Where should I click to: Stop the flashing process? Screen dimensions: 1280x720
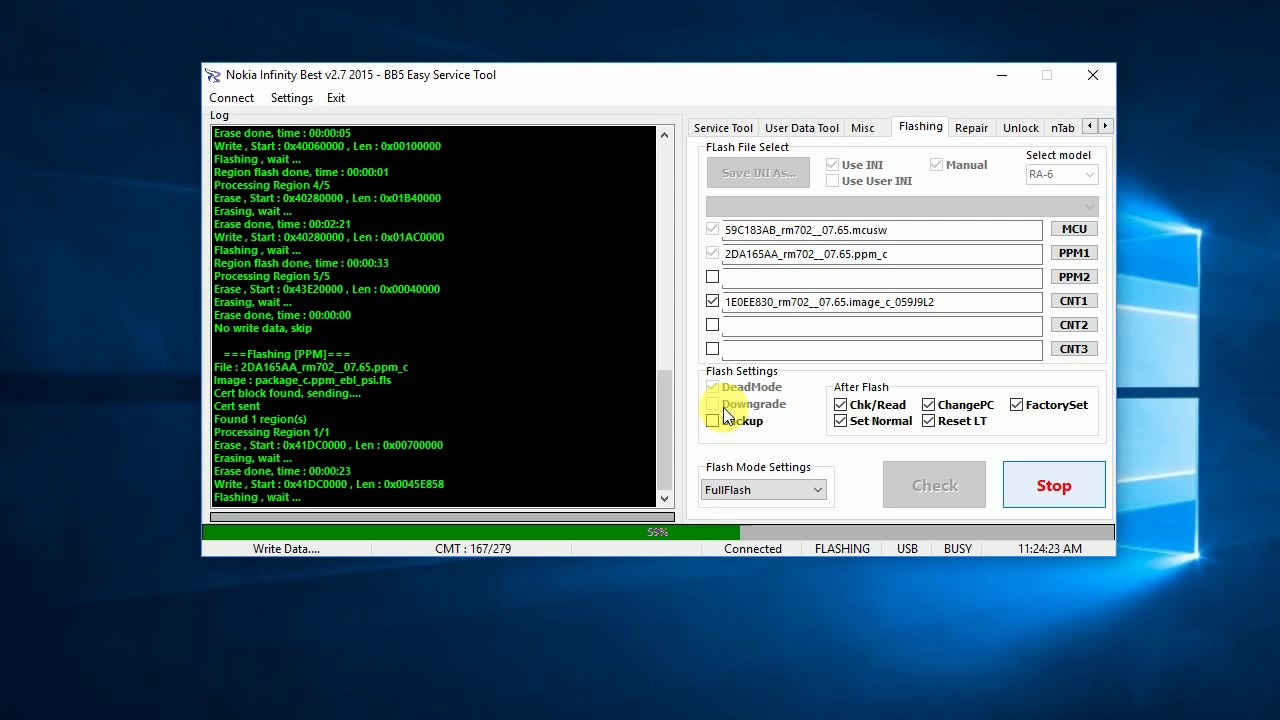pos(1054,485)
